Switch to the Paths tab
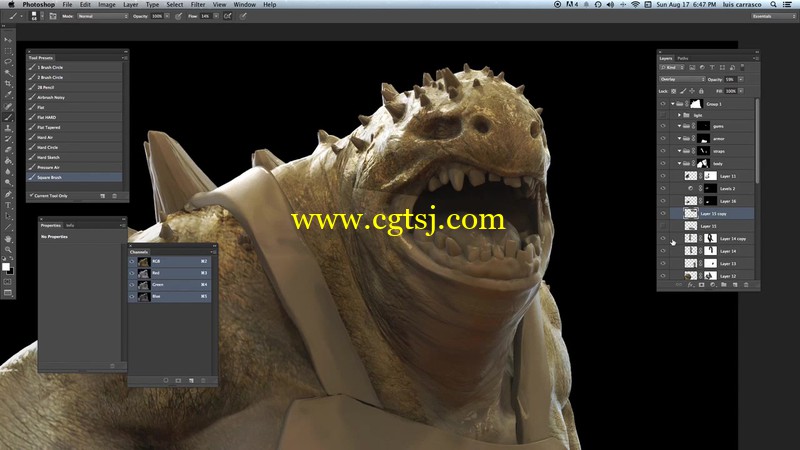 (683, 58)
